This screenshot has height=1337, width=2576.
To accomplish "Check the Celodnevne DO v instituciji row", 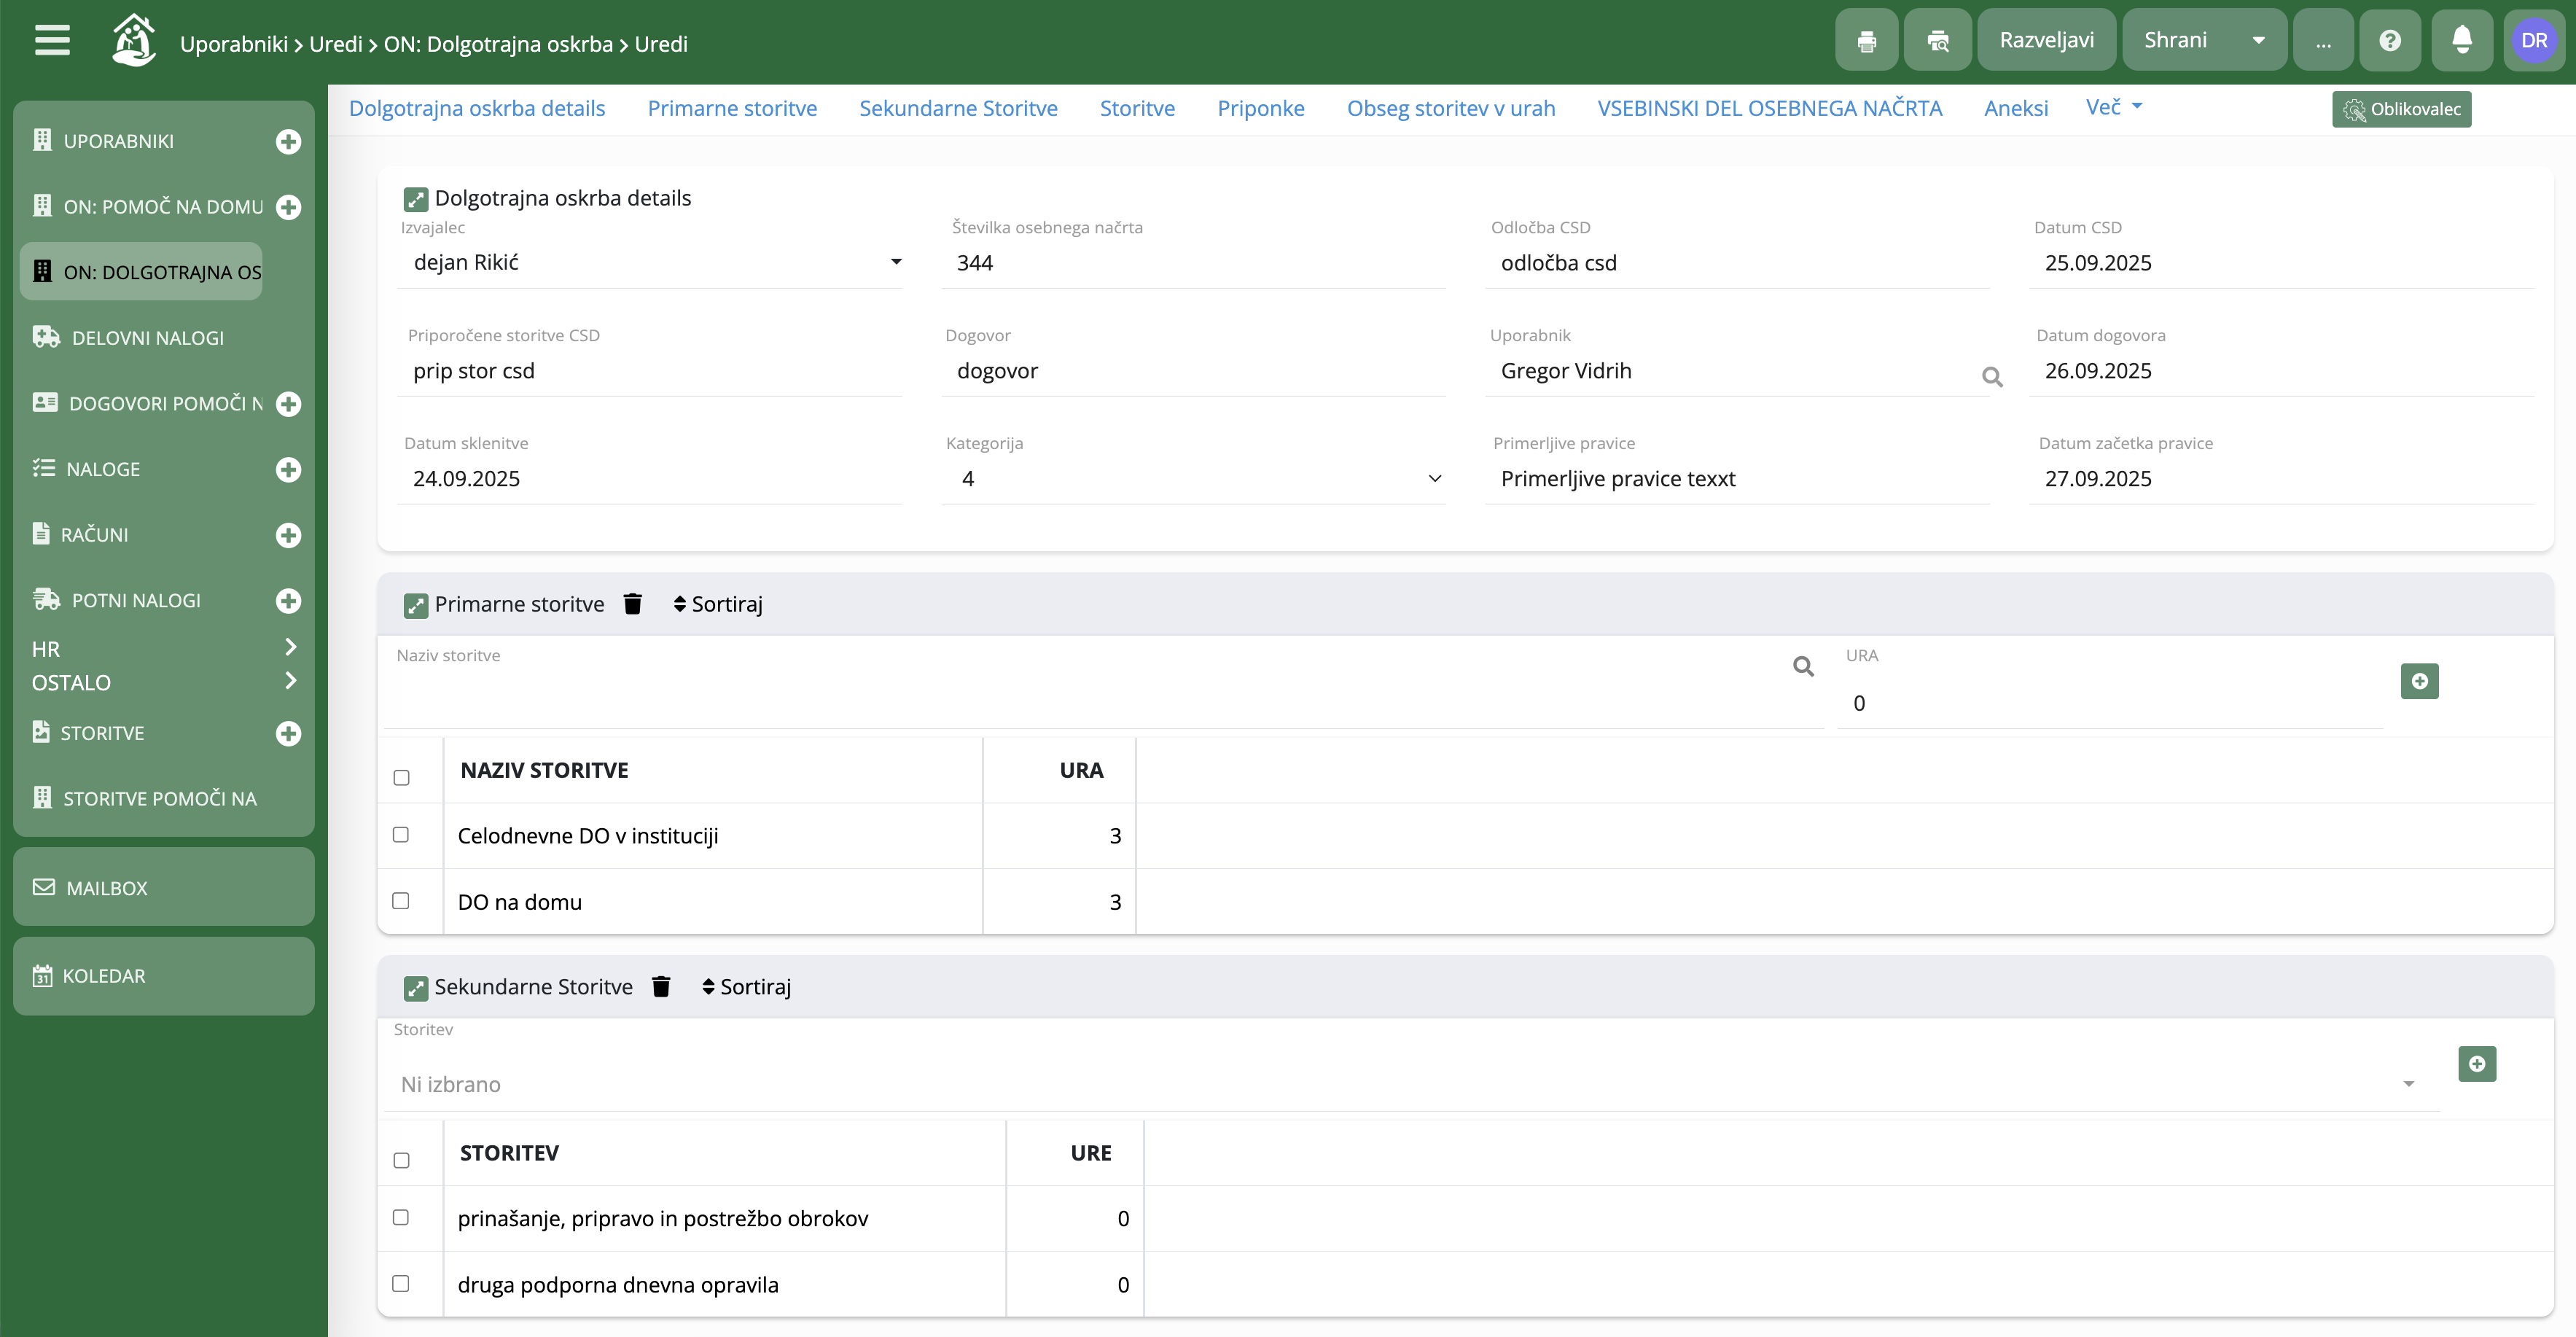I will pos(401,834).
